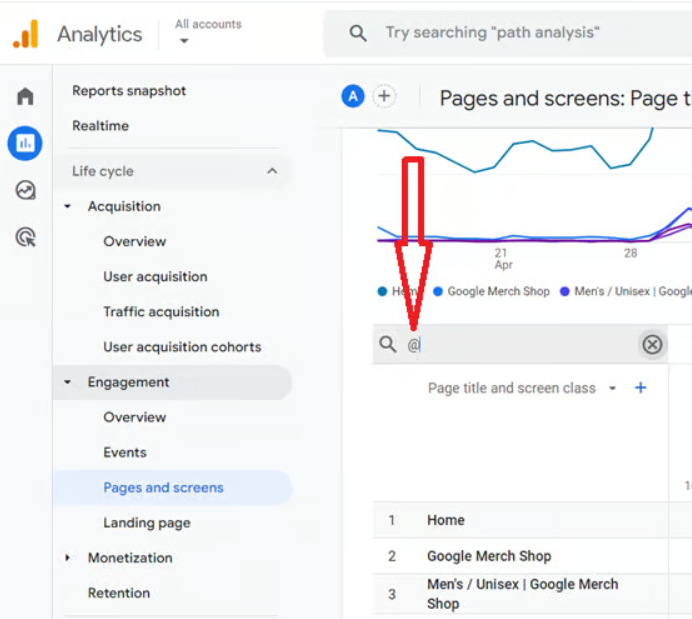Expand the Monetization group arrow
The width and height of the screenshot is (692, 619).
point(68,558)
